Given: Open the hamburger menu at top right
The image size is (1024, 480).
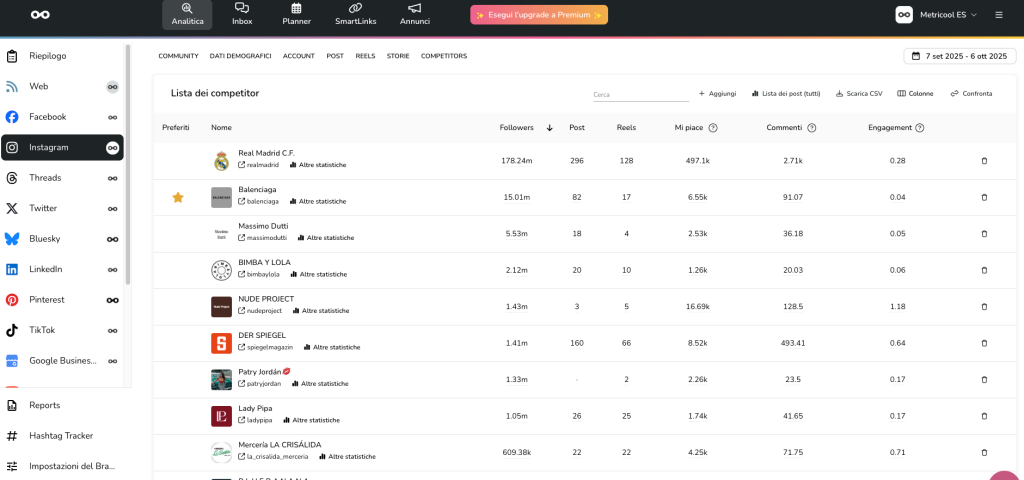Looking at the screenshot, I should 999,15.
